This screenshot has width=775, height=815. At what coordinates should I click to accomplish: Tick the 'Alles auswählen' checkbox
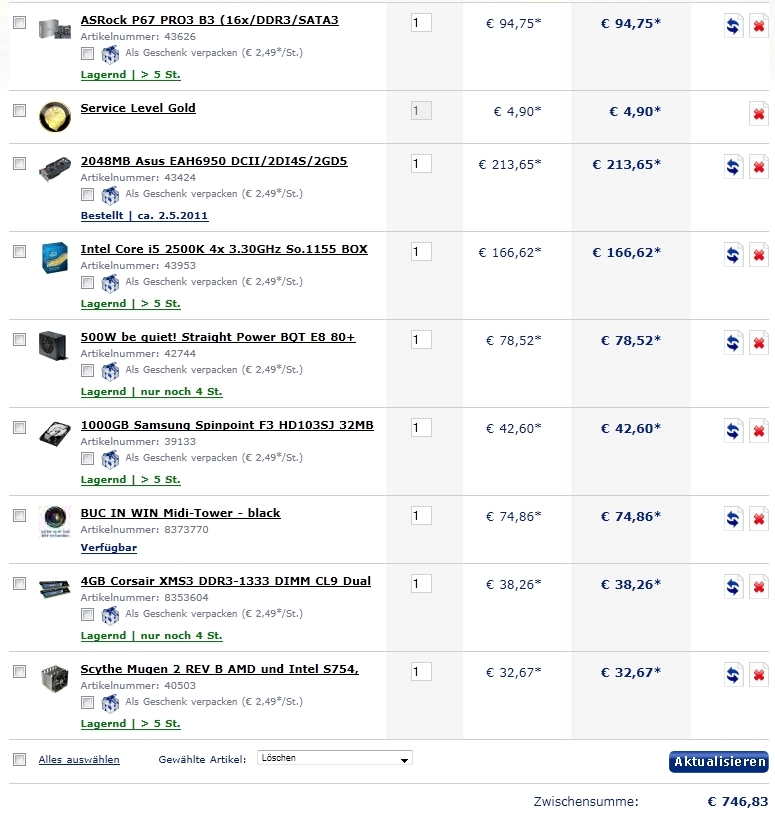click(x=19, y=760)
